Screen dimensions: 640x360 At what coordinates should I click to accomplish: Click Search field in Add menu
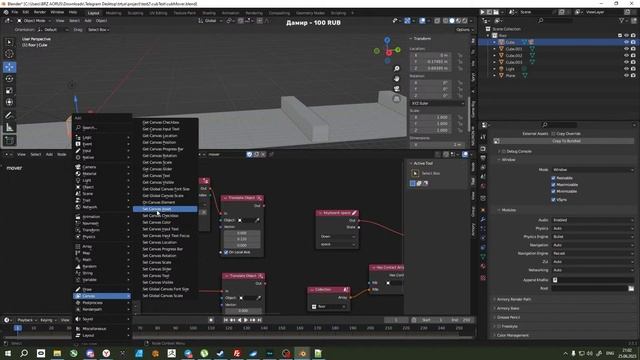point(102,128)
